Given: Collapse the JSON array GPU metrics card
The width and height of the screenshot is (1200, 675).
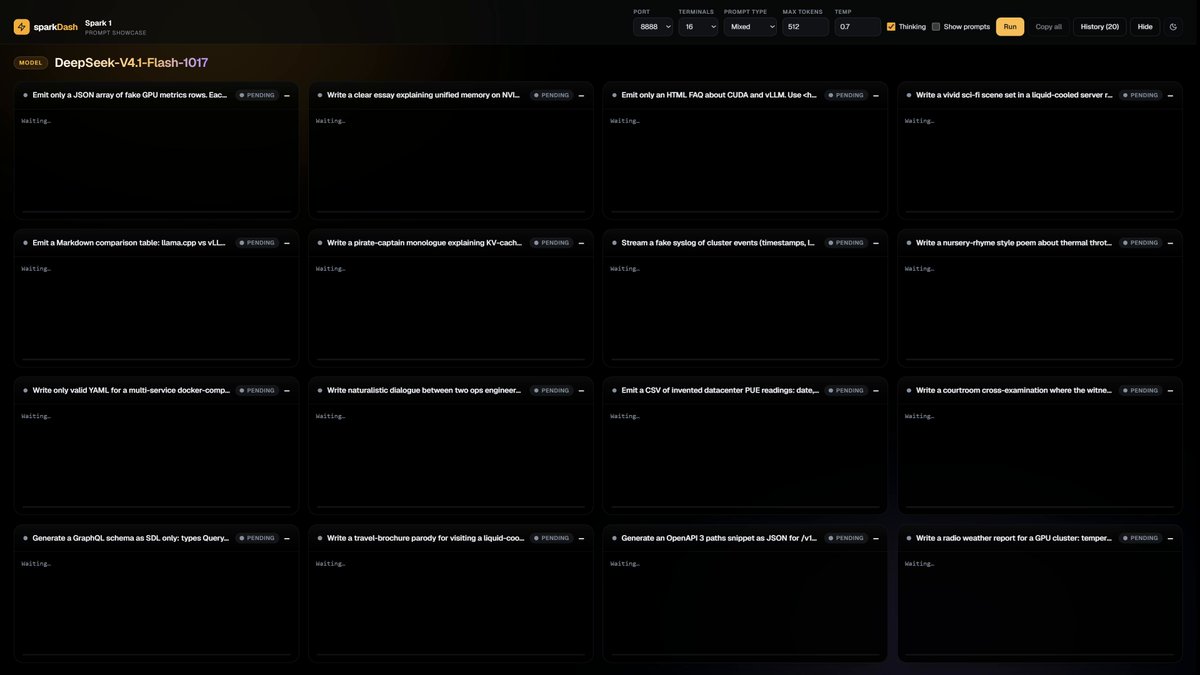Looking at the screenshot, I should 287,95.
